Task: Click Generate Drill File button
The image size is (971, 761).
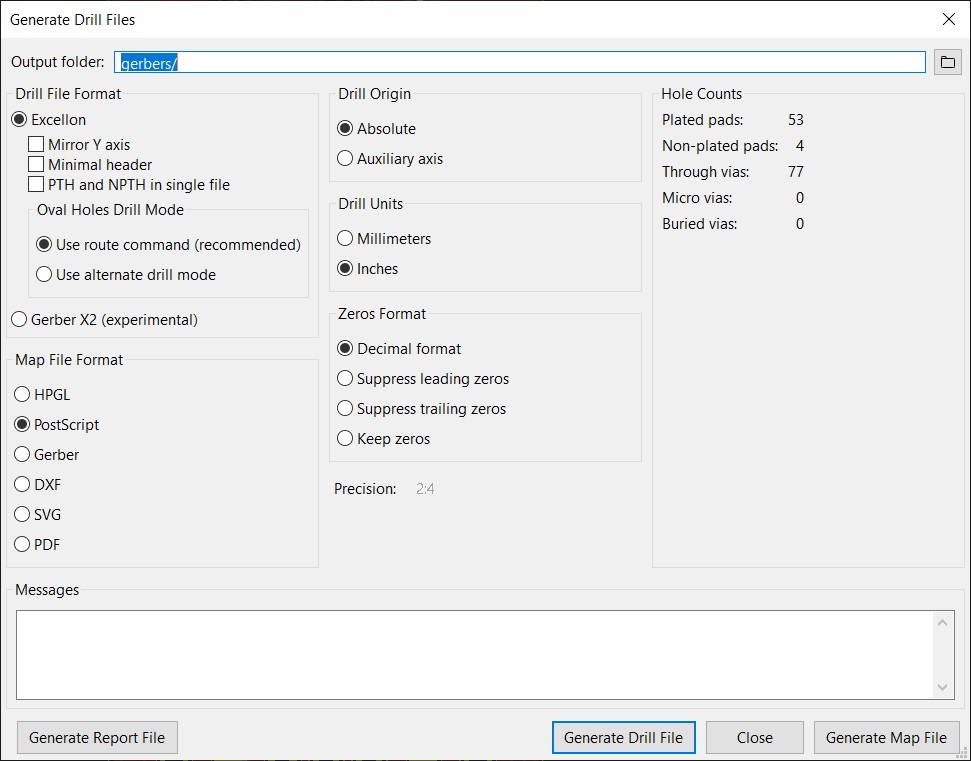Action: click(x=624, y=737)
